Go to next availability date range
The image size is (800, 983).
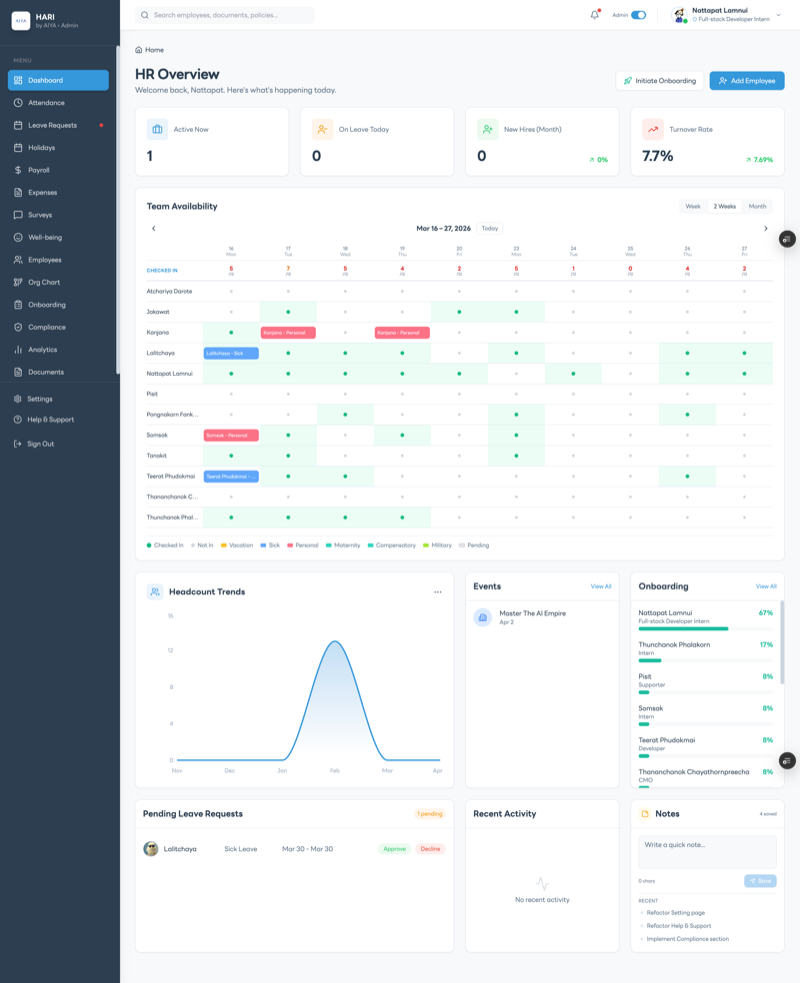click(766, 228)
